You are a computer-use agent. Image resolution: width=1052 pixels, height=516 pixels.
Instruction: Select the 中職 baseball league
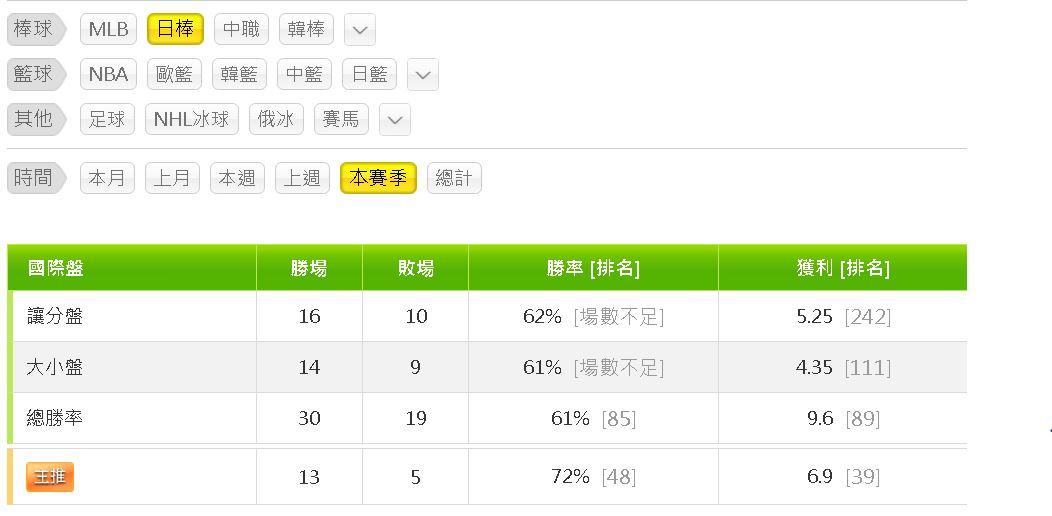click(241, 29)
